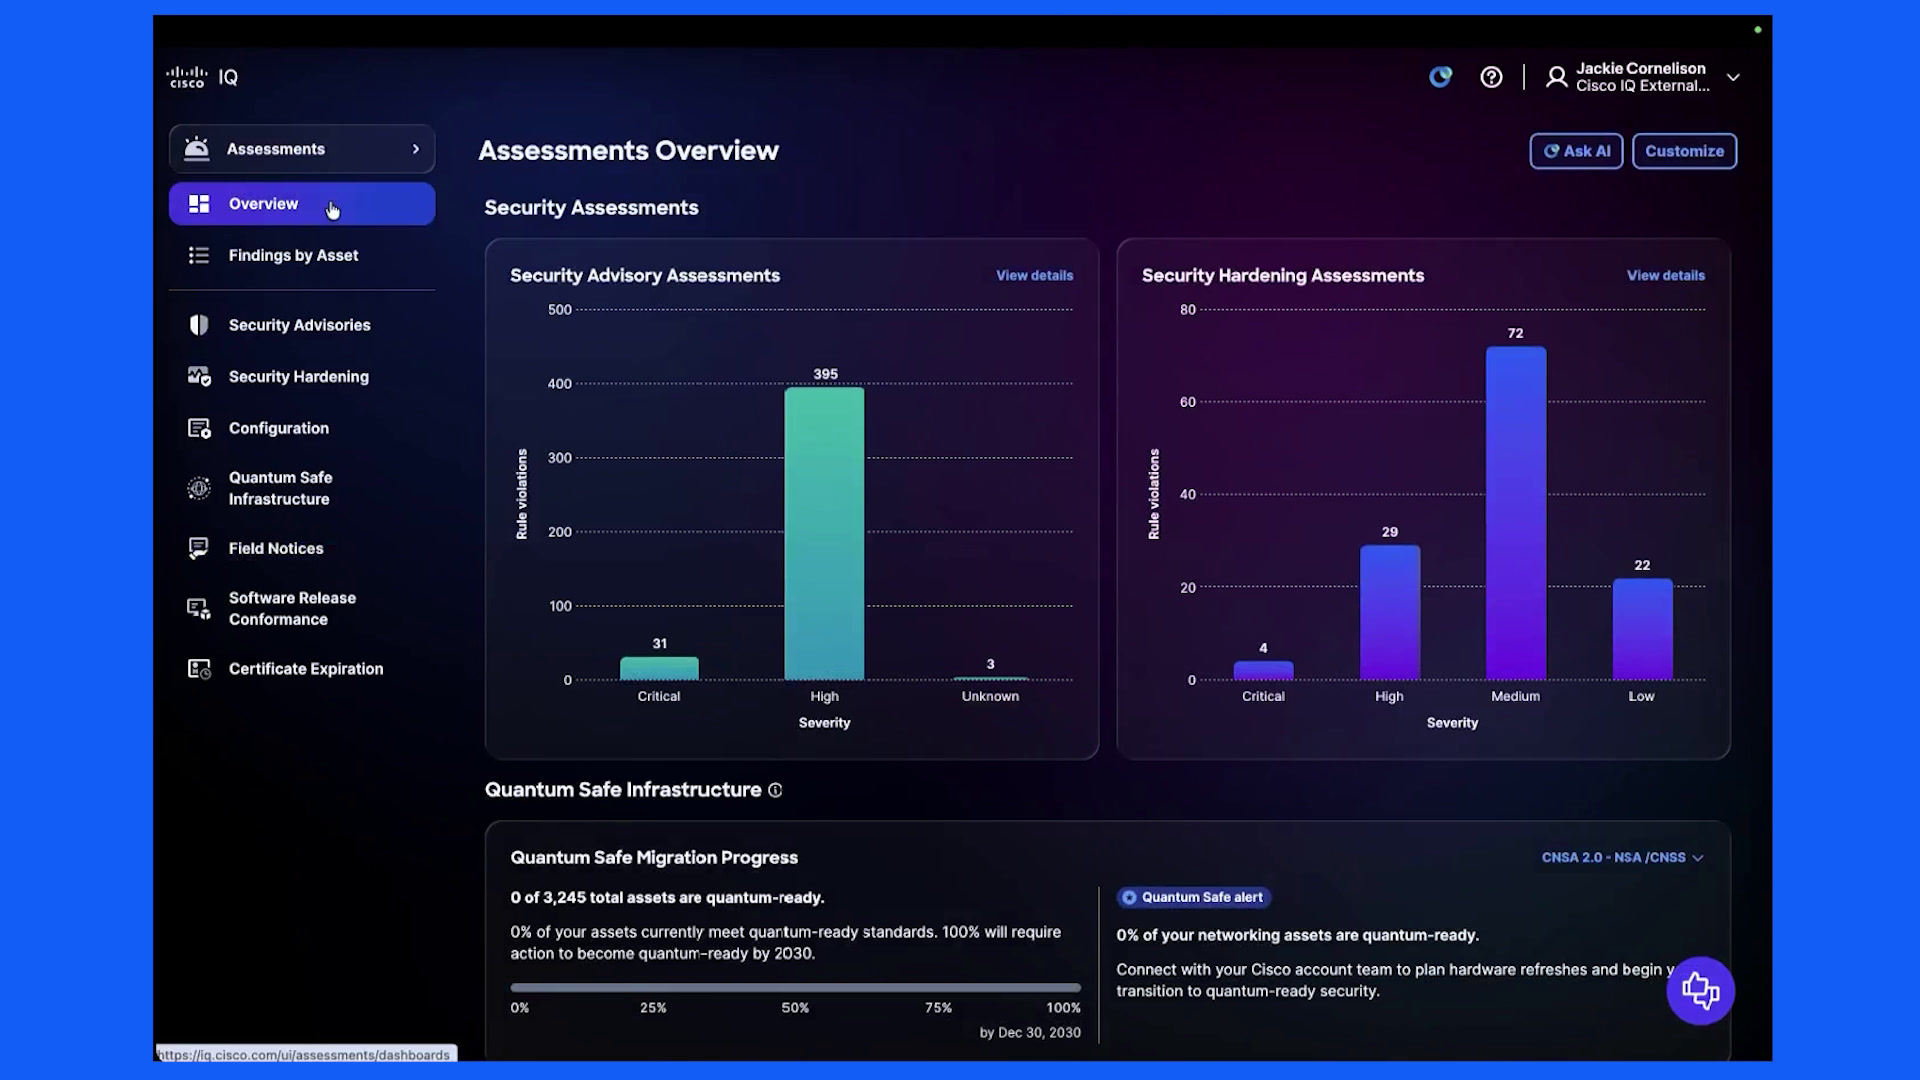Click the Quantum Safe Infrastructure icon

pyautogui.click(x=199, y=488)
